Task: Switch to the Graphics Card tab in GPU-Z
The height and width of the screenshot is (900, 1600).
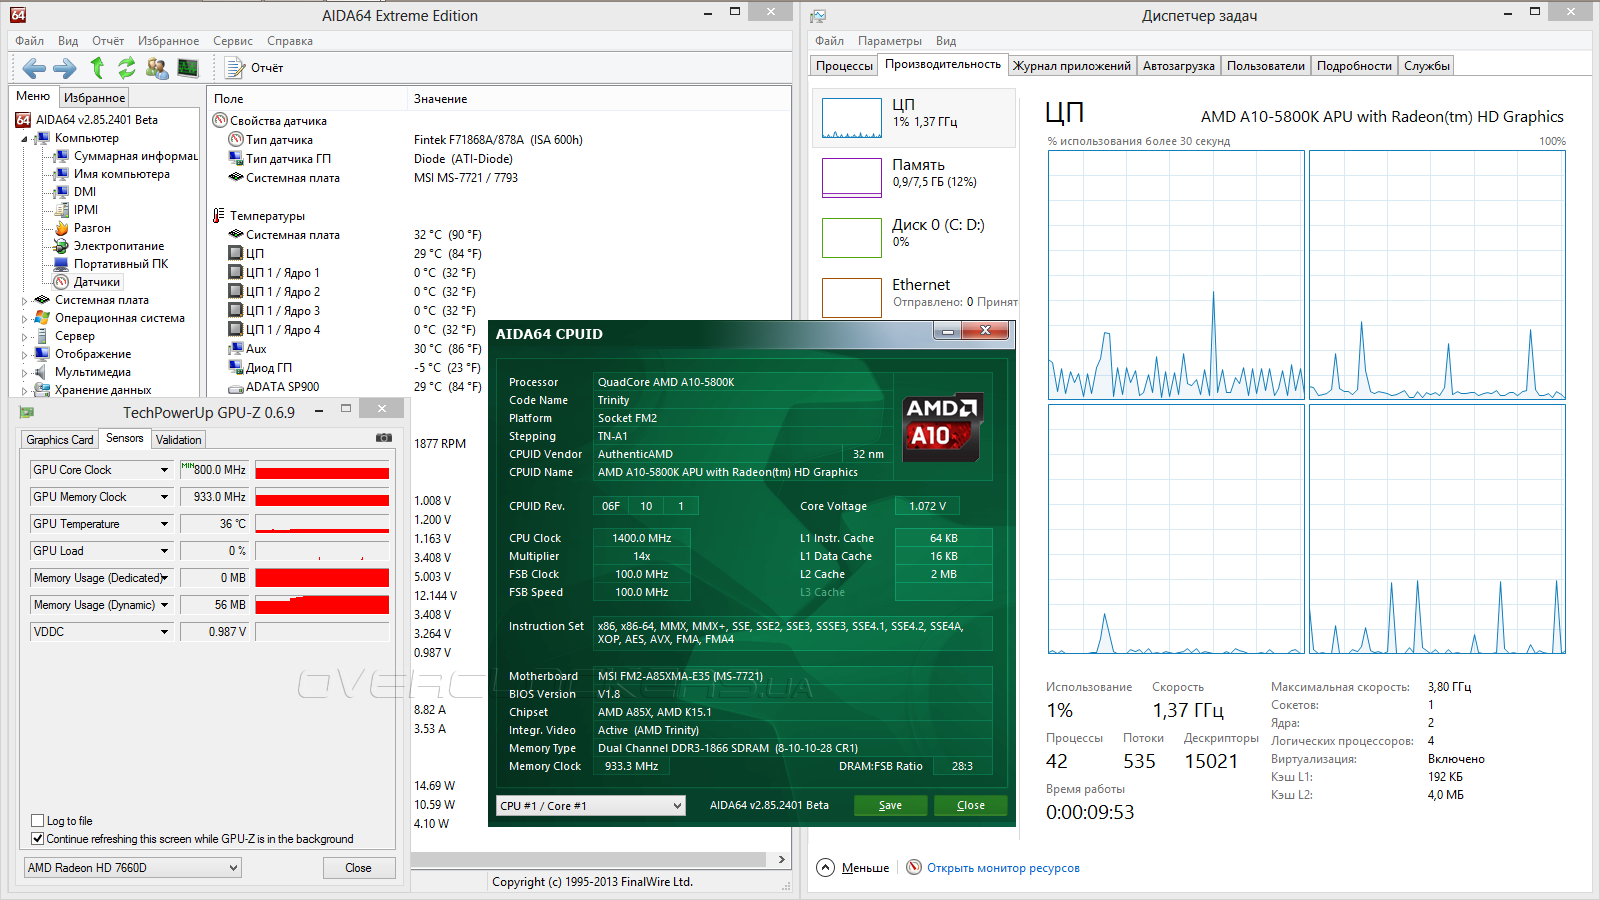Action: [60, 440]
